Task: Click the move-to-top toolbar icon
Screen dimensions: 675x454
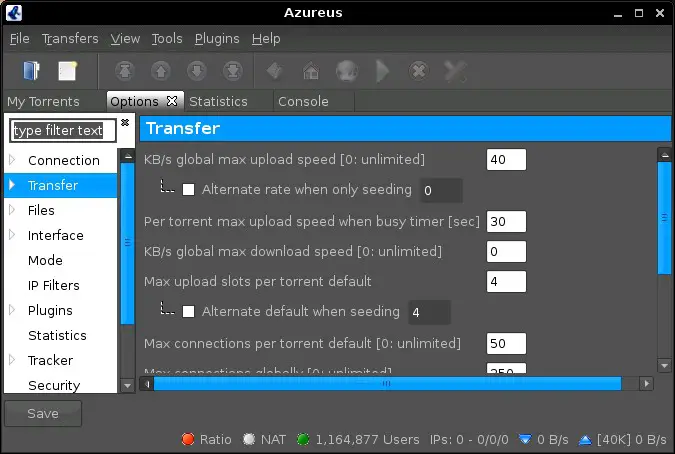Action: pos(125,71)
